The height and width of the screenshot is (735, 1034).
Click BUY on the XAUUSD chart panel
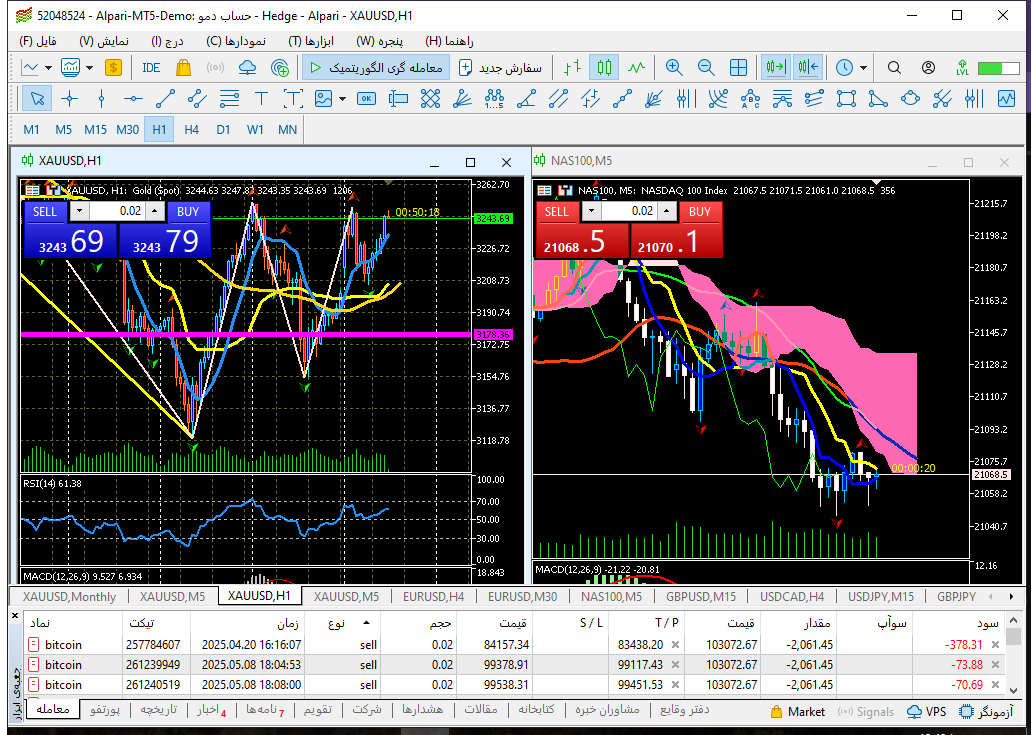coord(188,211)
